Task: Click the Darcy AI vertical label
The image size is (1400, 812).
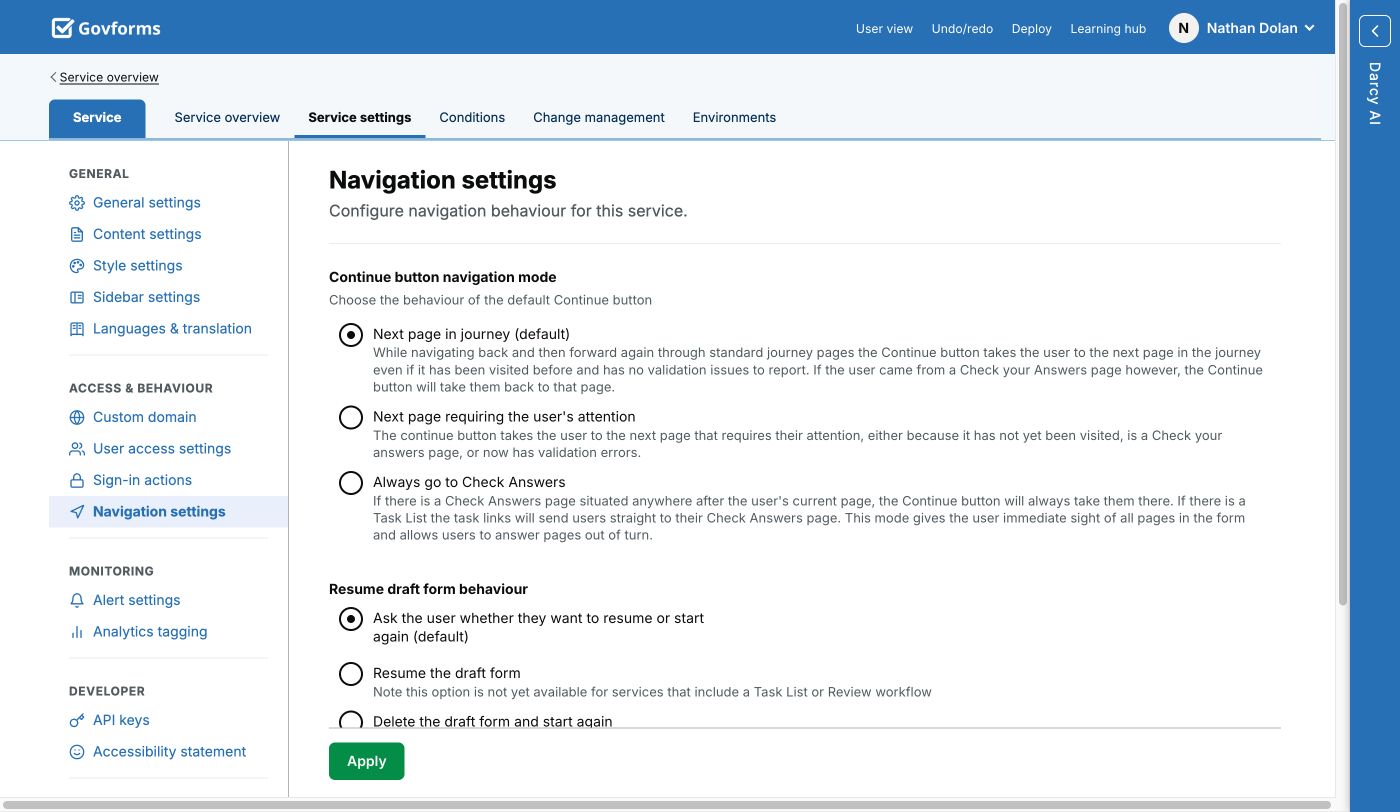Action: click(1375, 94)
